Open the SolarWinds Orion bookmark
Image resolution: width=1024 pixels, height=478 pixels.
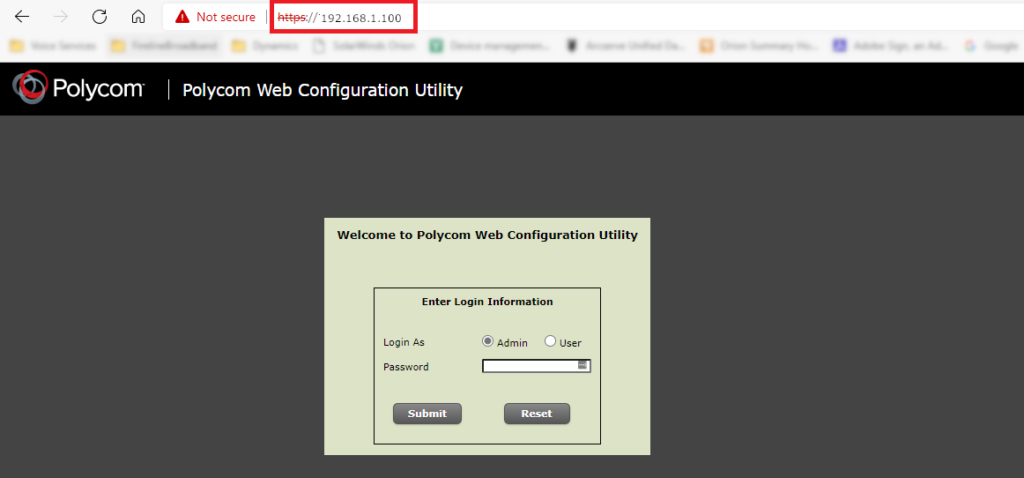(x=364, y=46)
